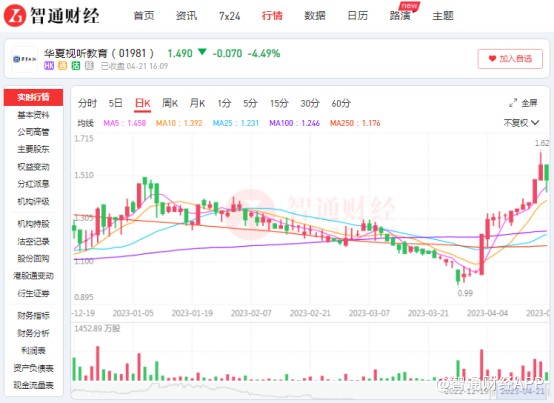Click the green 沽 badge icon
The image size is (554, 403).
76,66
